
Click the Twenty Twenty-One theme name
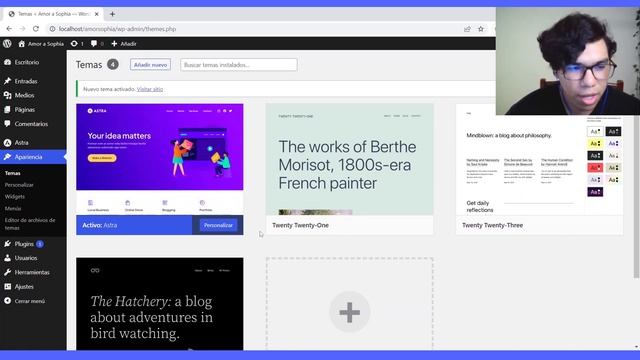tap(300, 225)
